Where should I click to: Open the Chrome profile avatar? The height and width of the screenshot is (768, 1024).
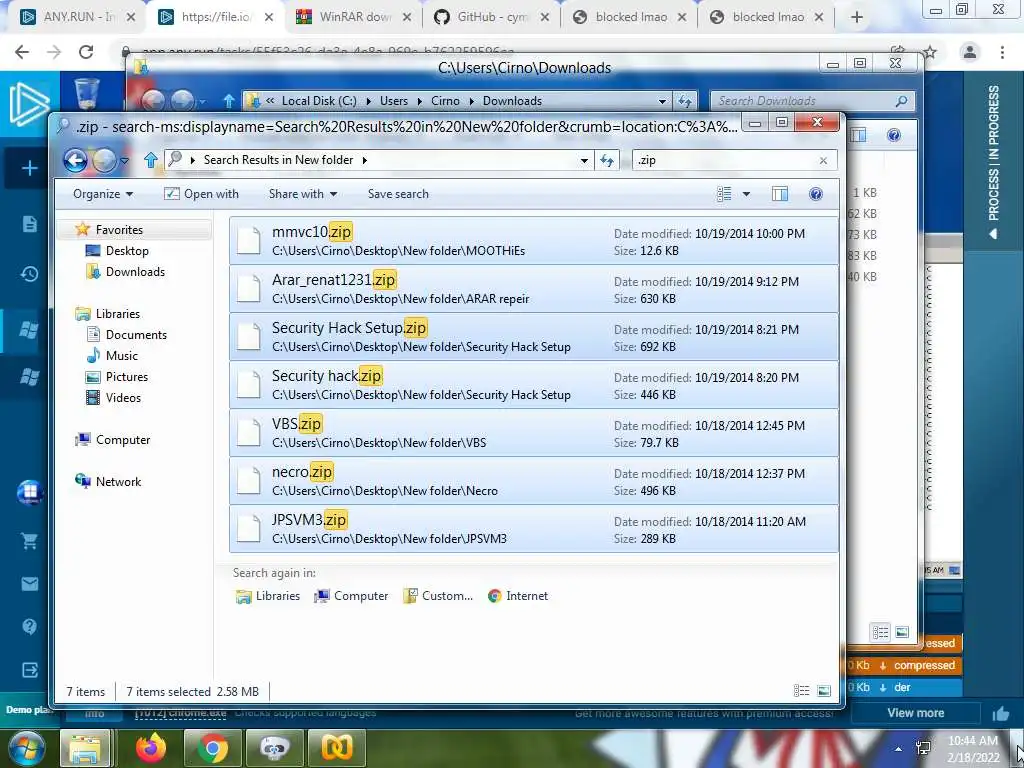970,52
